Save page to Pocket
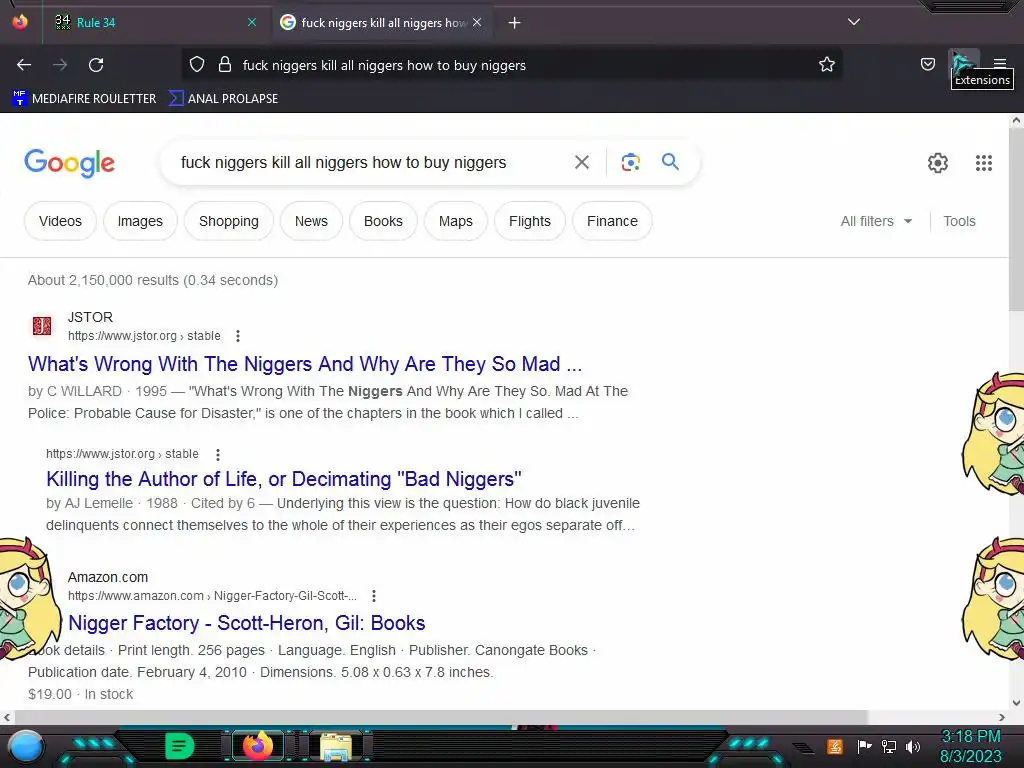Screen dimensions: 1024x768 point(927,64)
